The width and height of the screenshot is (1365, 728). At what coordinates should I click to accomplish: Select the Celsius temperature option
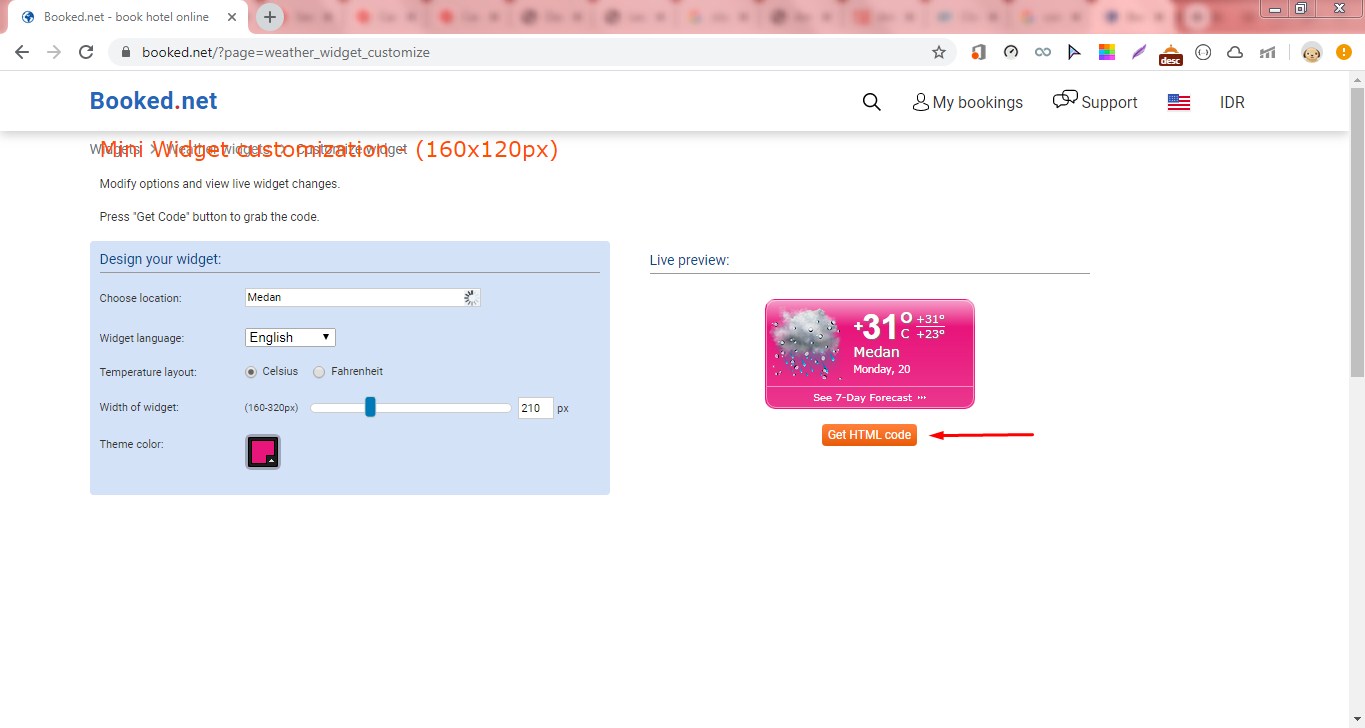point(272,371)
